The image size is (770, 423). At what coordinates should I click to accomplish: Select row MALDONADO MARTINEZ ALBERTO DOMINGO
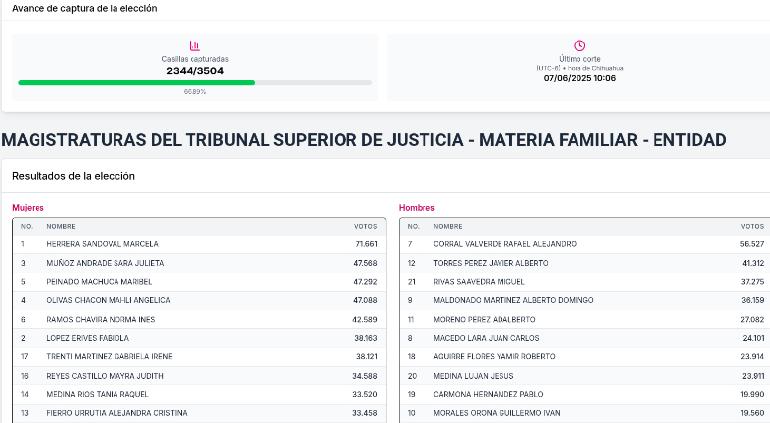(x=585, y=300)
